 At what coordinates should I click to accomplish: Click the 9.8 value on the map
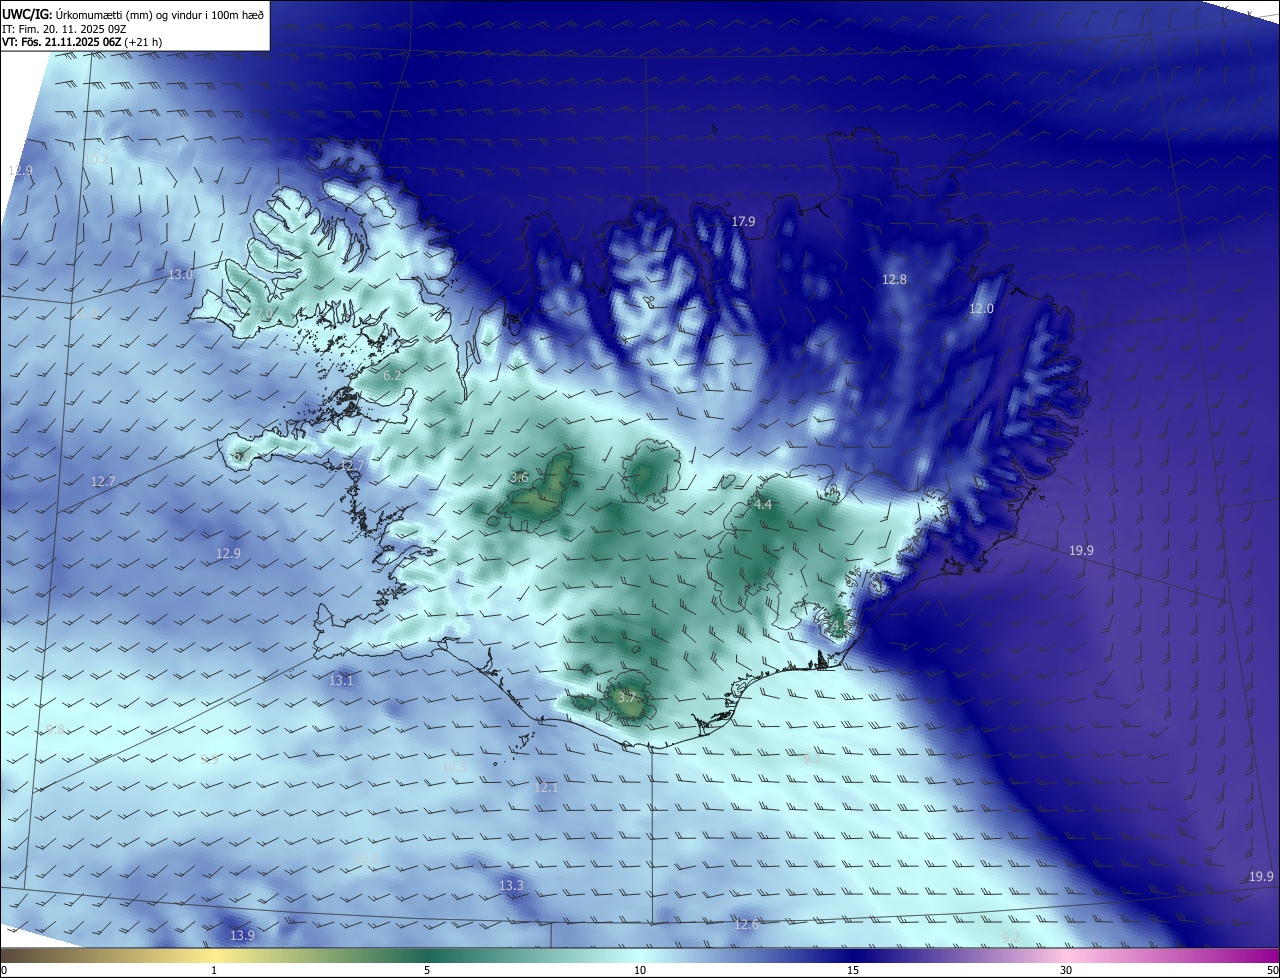56,729
